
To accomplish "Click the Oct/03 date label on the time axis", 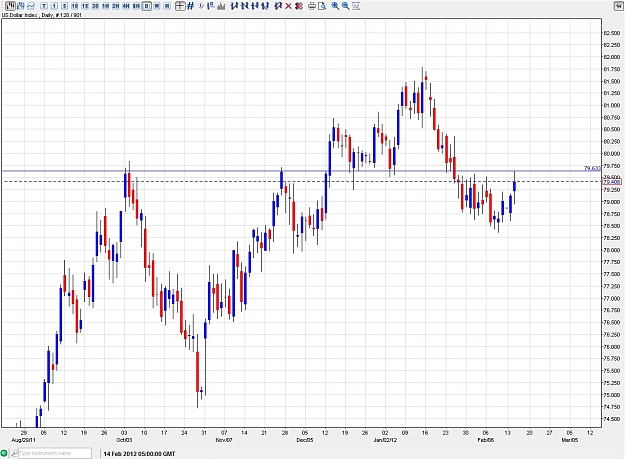I will pos(124,440).
